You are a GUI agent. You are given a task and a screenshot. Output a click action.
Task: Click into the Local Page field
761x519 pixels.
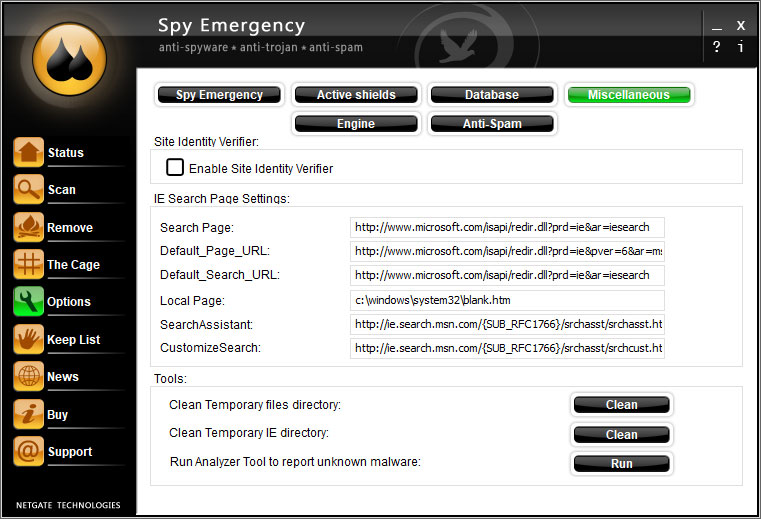tap(507, 300)
